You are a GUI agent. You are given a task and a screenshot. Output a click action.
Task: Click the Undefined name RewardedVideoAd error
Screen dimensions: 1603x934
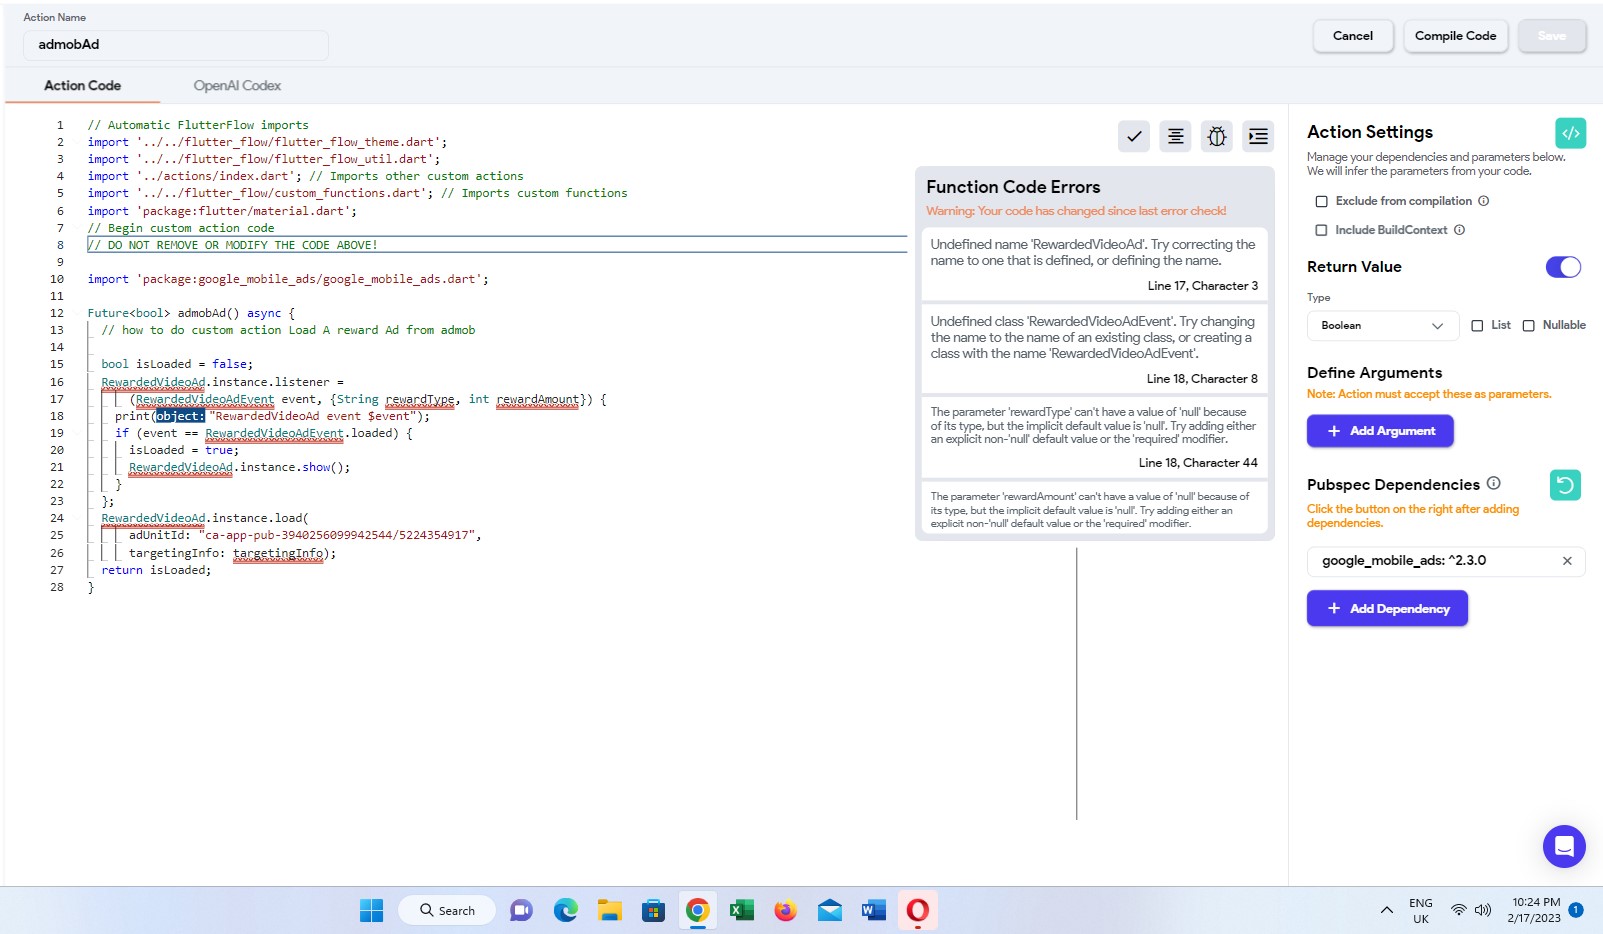click(1094, 264)
